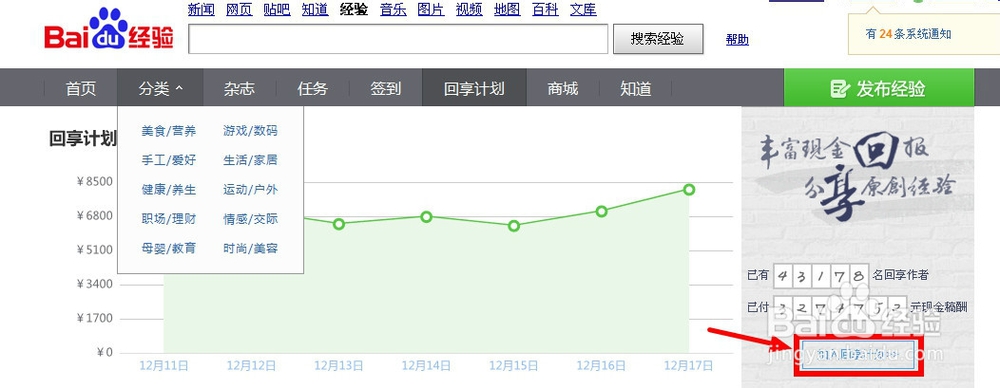Open the 文库 link

(584, 10)
